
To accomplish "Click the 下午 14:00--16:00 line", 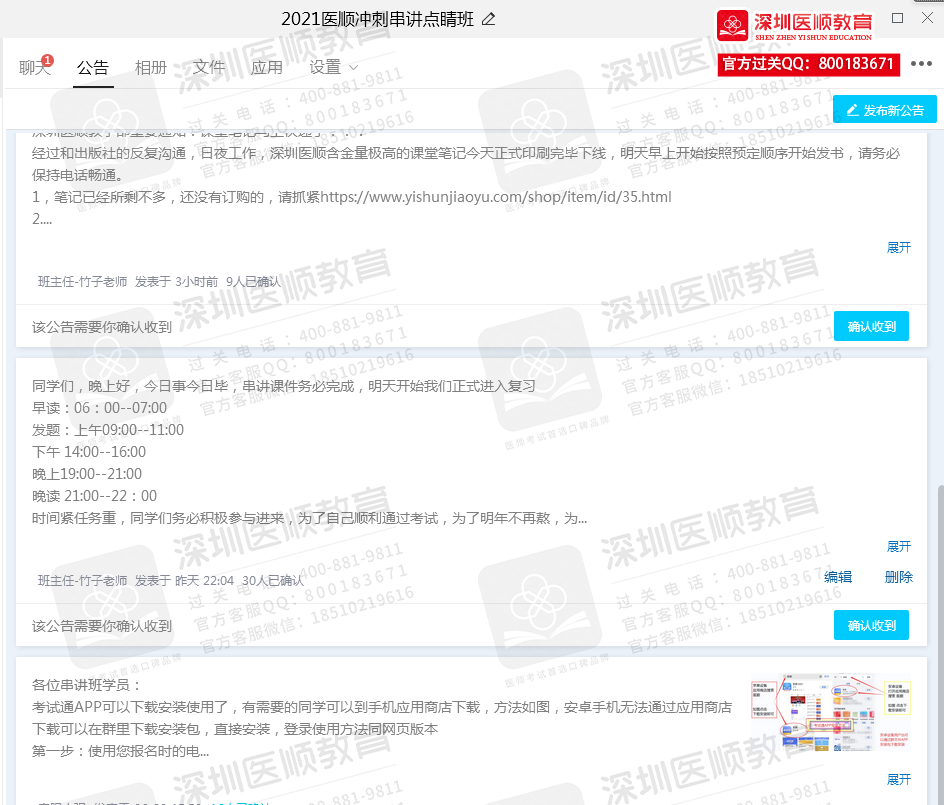I will click(x=88, y=452).
